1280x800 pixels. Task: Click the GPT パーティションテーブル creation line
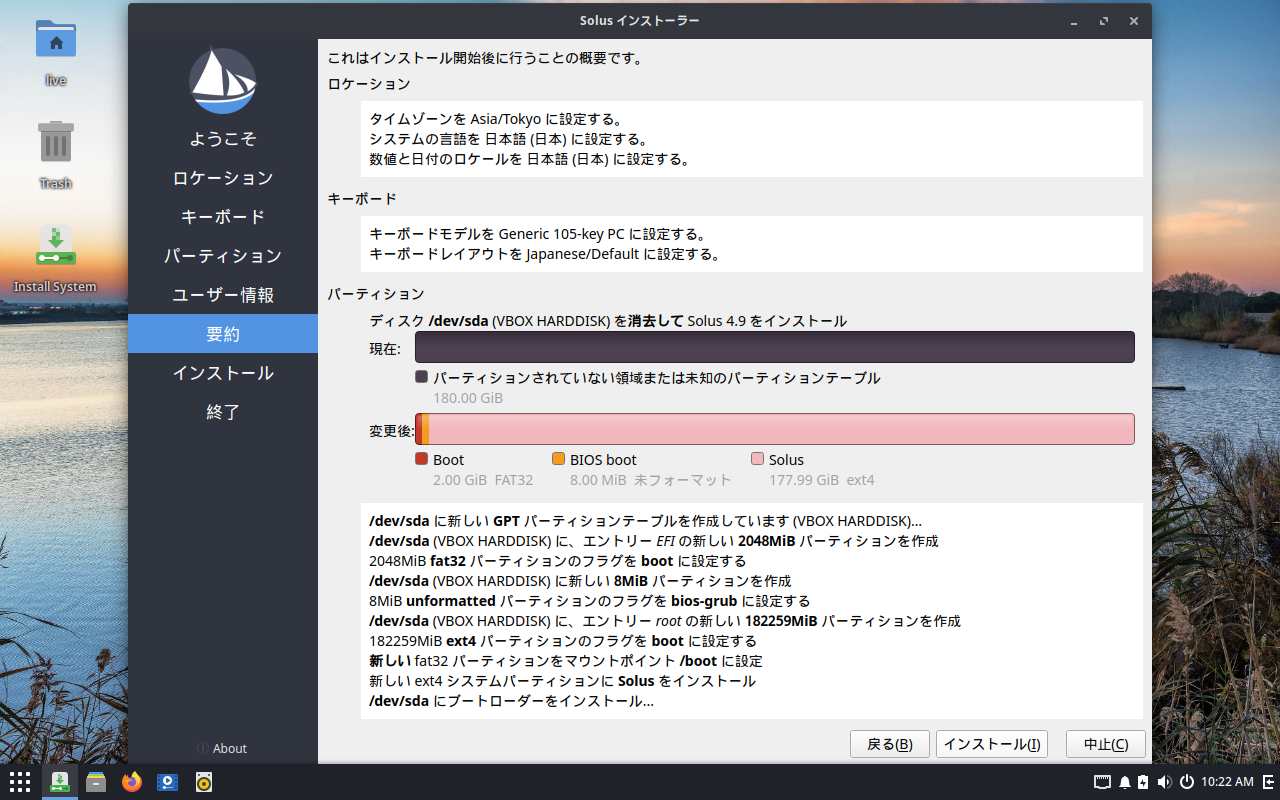coord(646,521)
